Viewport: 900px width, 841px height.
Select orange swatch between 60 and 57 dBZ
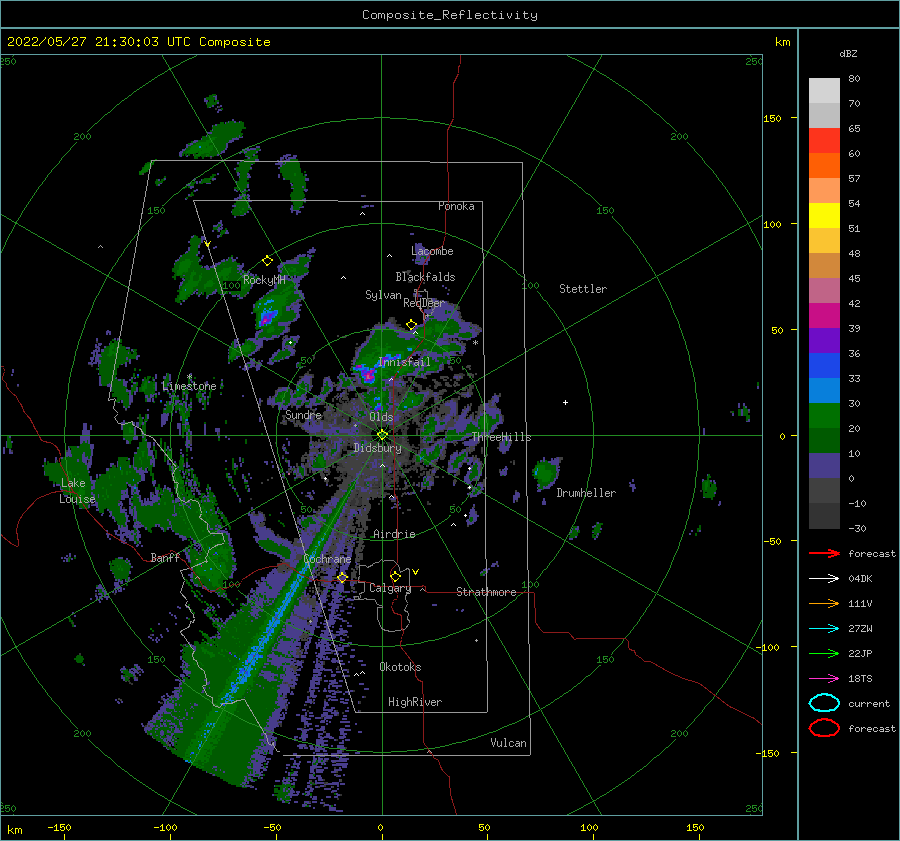pyautogui.click(x=824, y=165)
